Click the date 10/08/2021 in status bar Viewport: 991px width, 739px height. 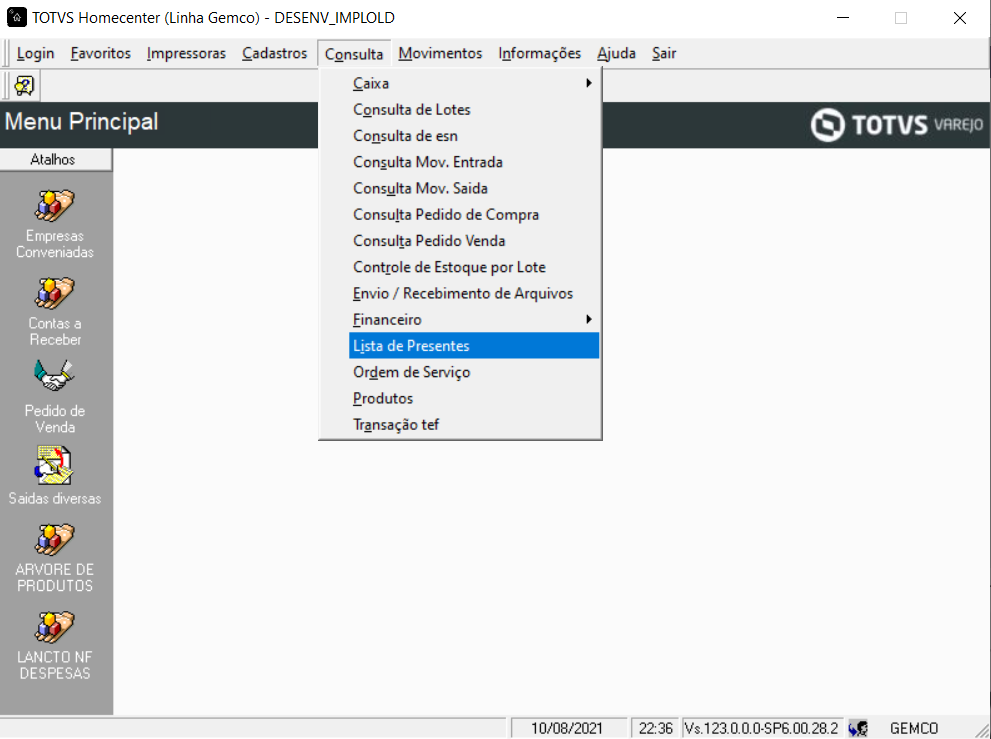(568, 728)
